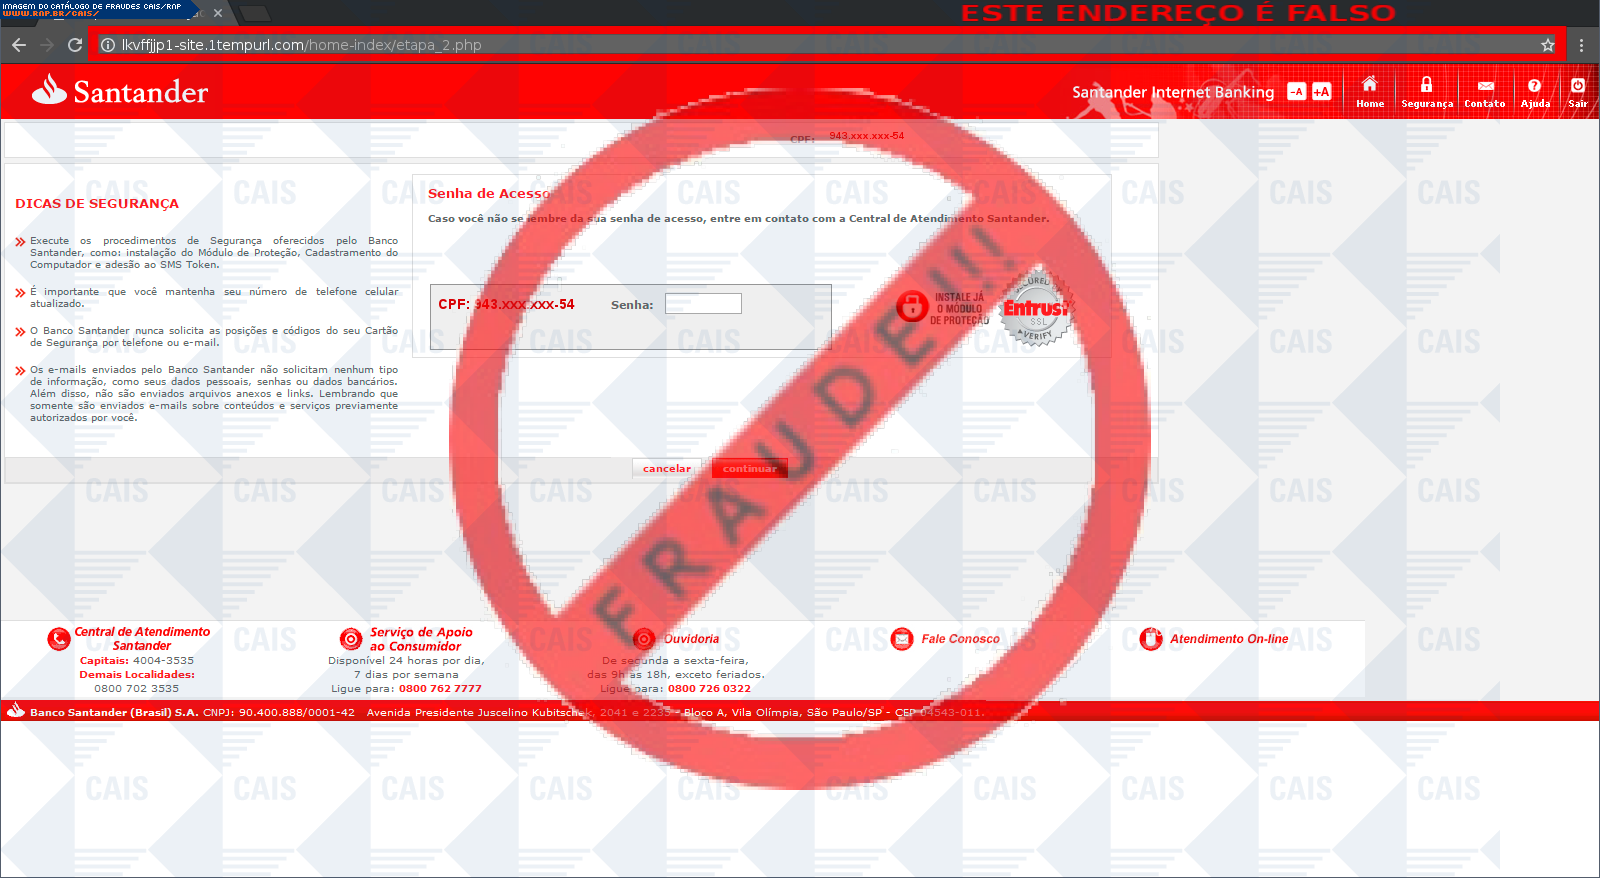Screen dimensions: 1600x878
Task: Open Atendimento On-line link
Action: tap(1228, 639)
